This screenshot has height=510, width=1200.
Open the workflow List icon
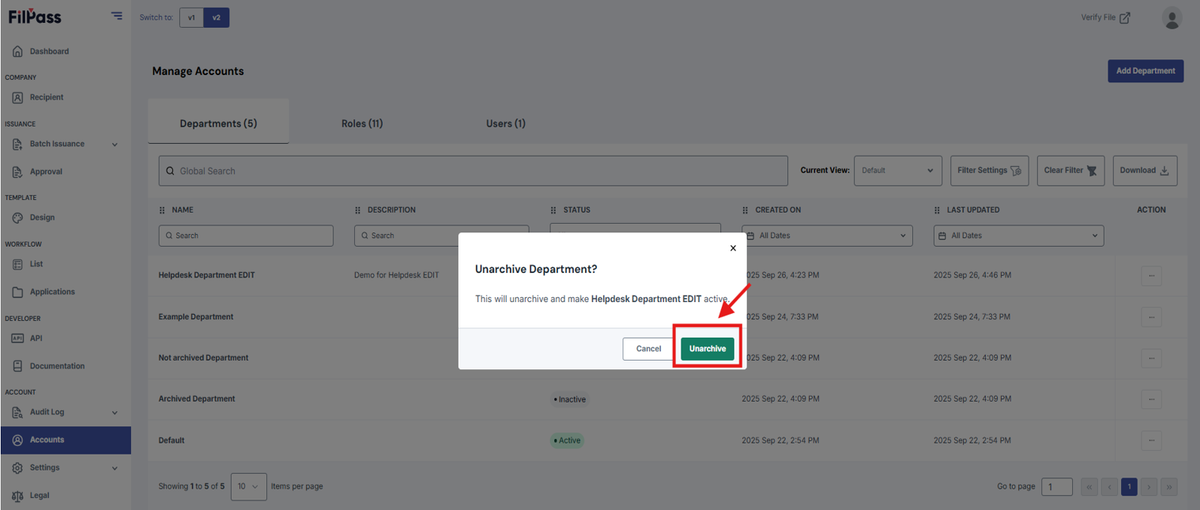[18, 264]
